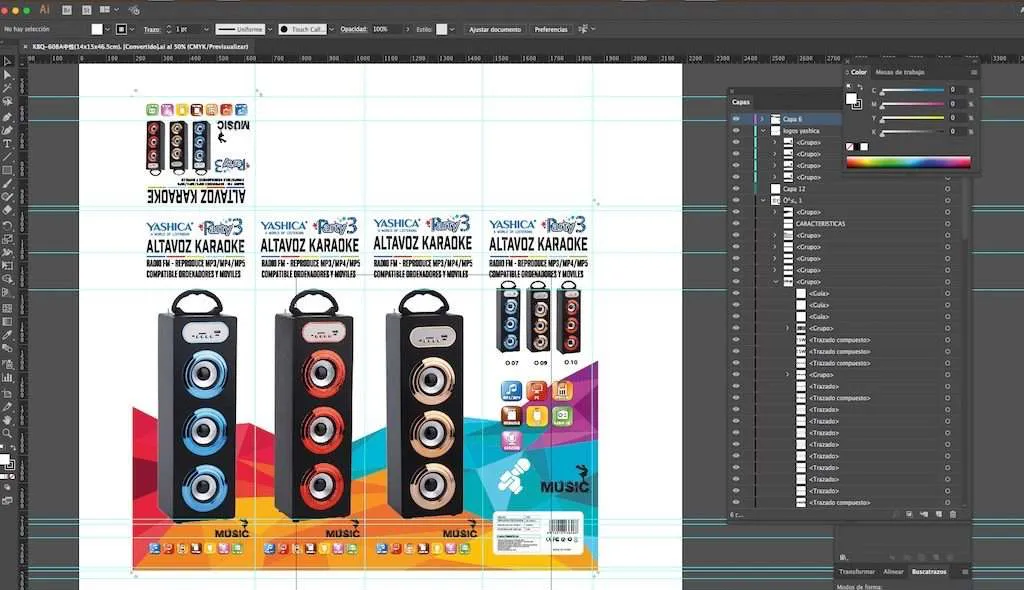
Task: Click the None swatch in Color panel
Action: pos(850,147)
